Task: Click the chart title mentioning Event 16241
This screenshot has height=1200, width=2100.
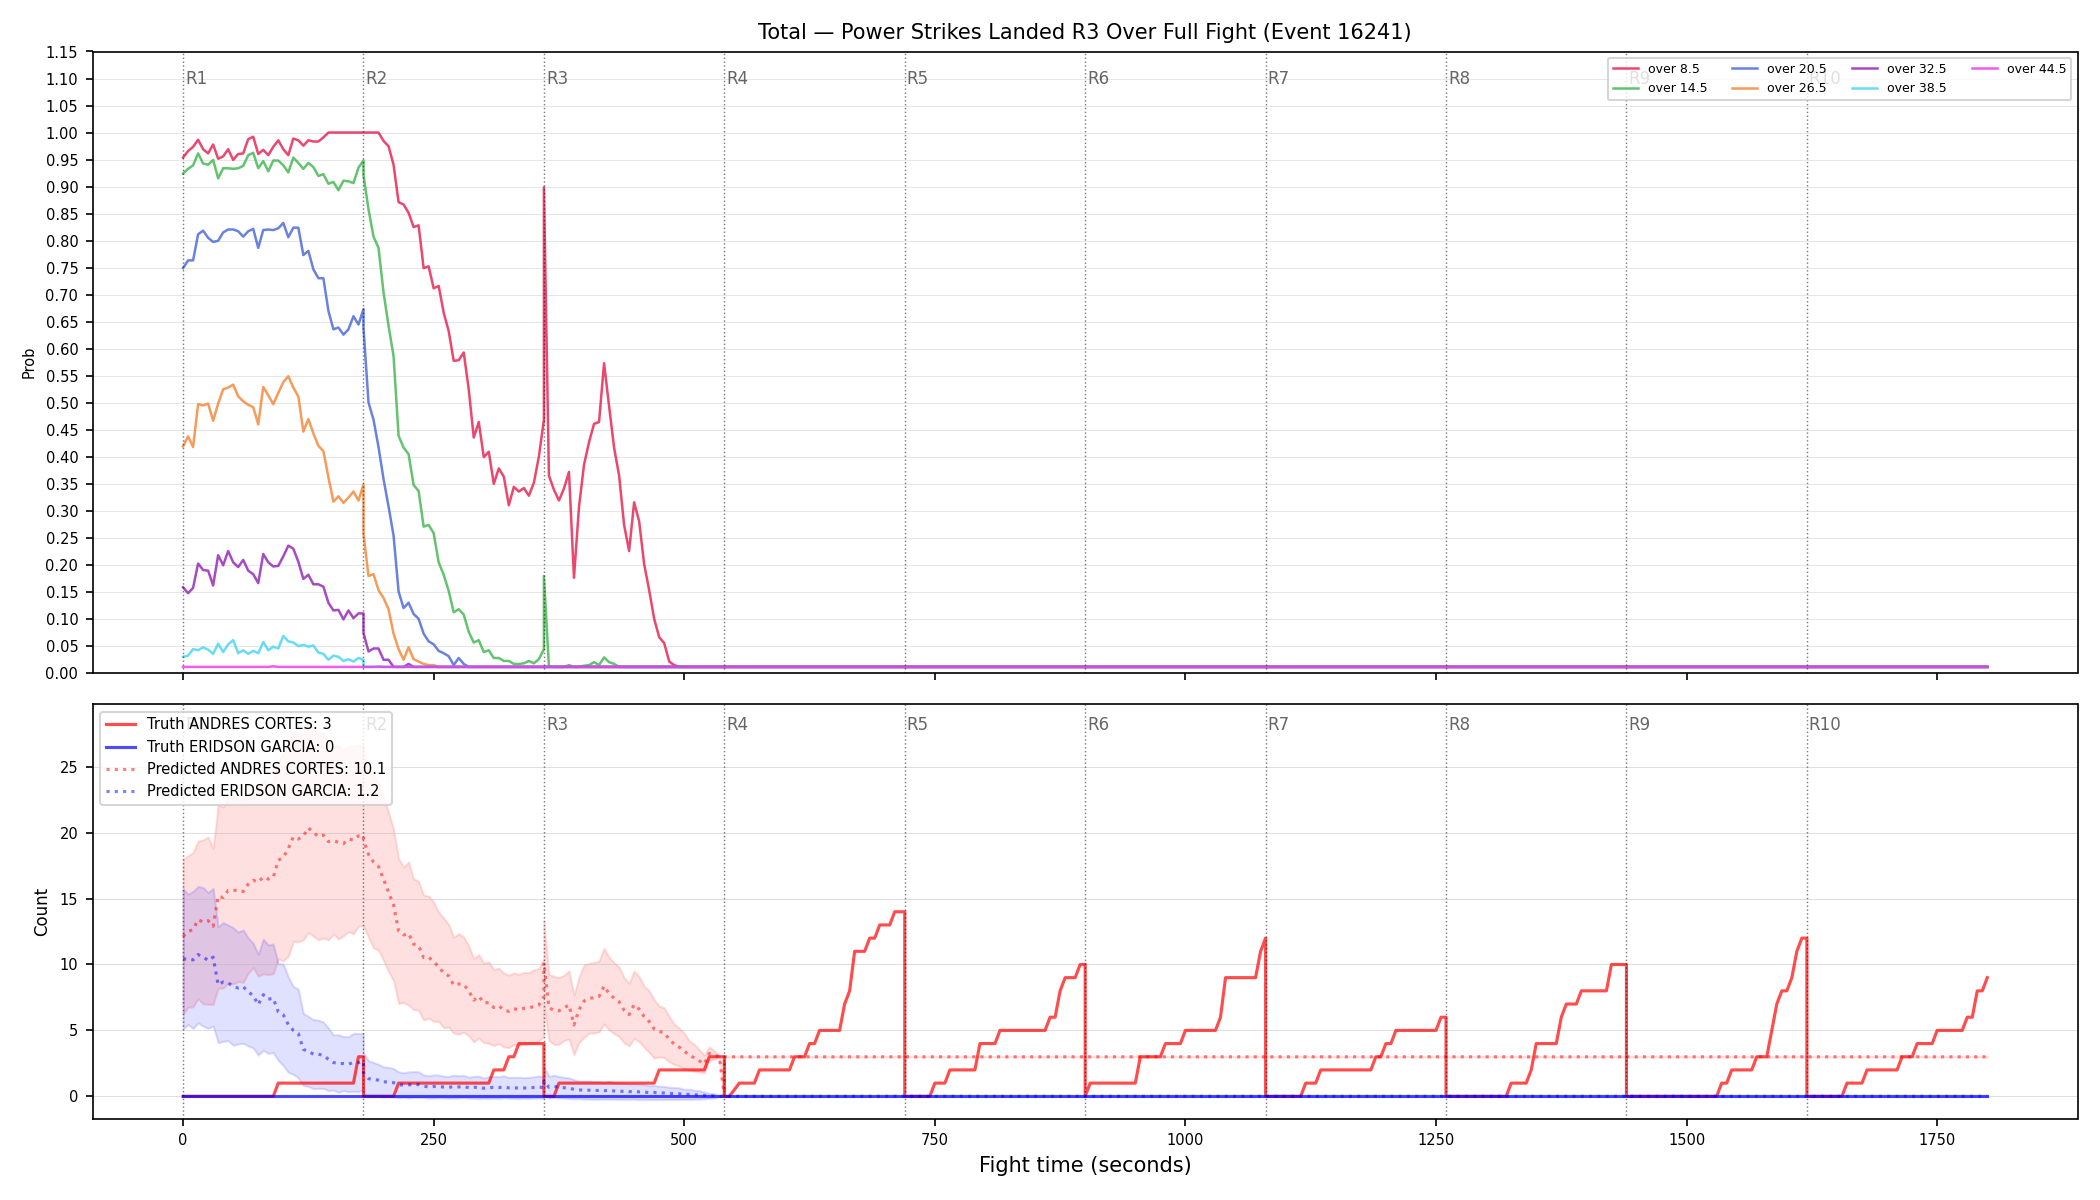Action: 1084,32
